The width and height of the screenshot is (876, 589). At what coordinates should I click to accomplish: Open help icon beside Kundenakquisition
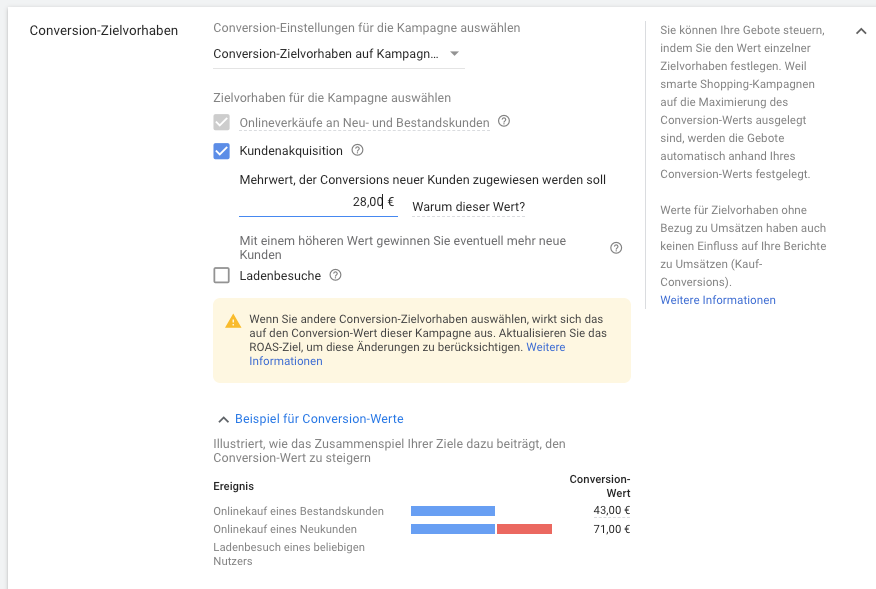pos(358,149)
